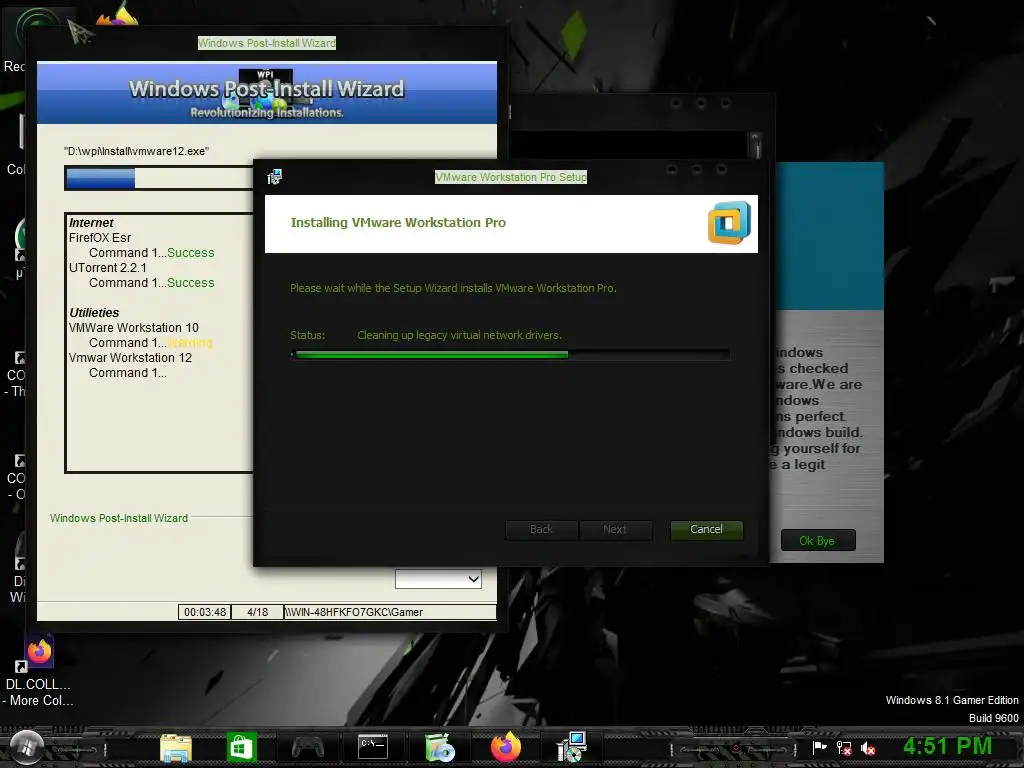Open File Explorer from the taskbar
1024x768 pixels.
click(176, 747)
